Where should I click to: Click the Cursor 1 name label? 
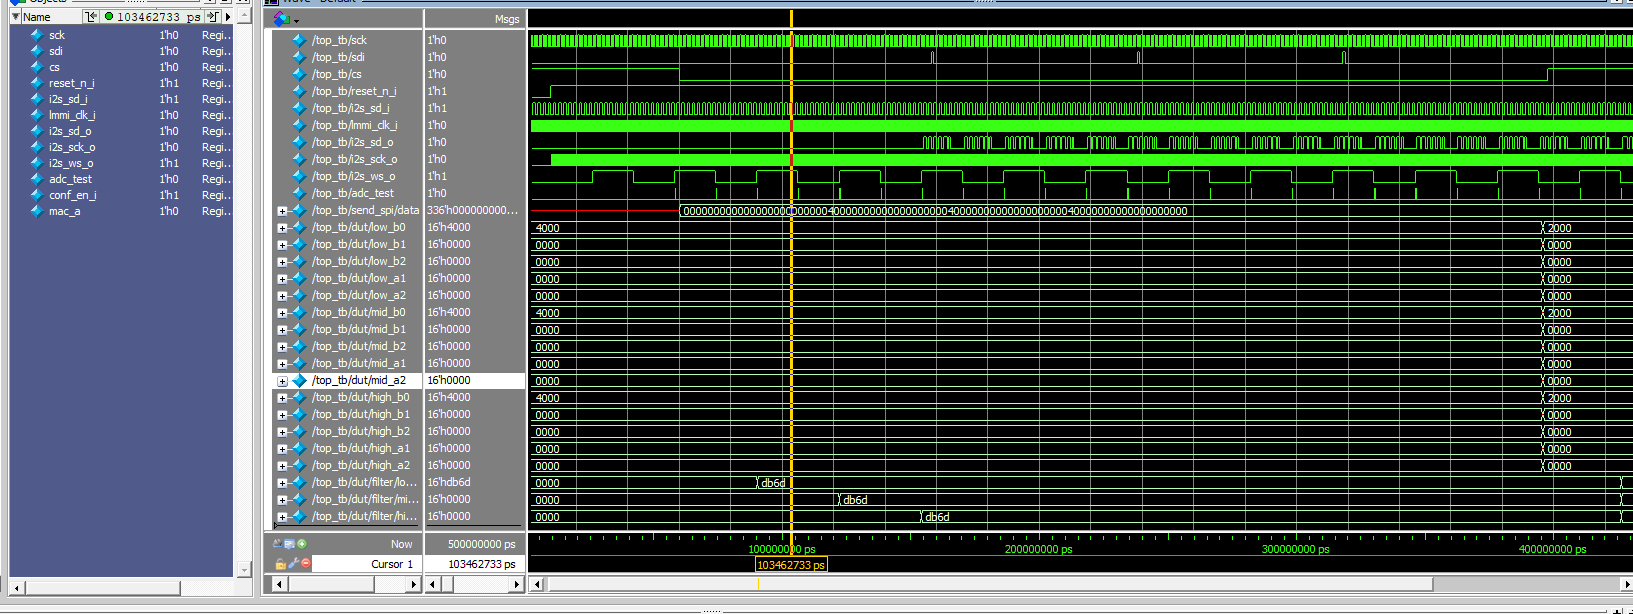tap(391, 564)
